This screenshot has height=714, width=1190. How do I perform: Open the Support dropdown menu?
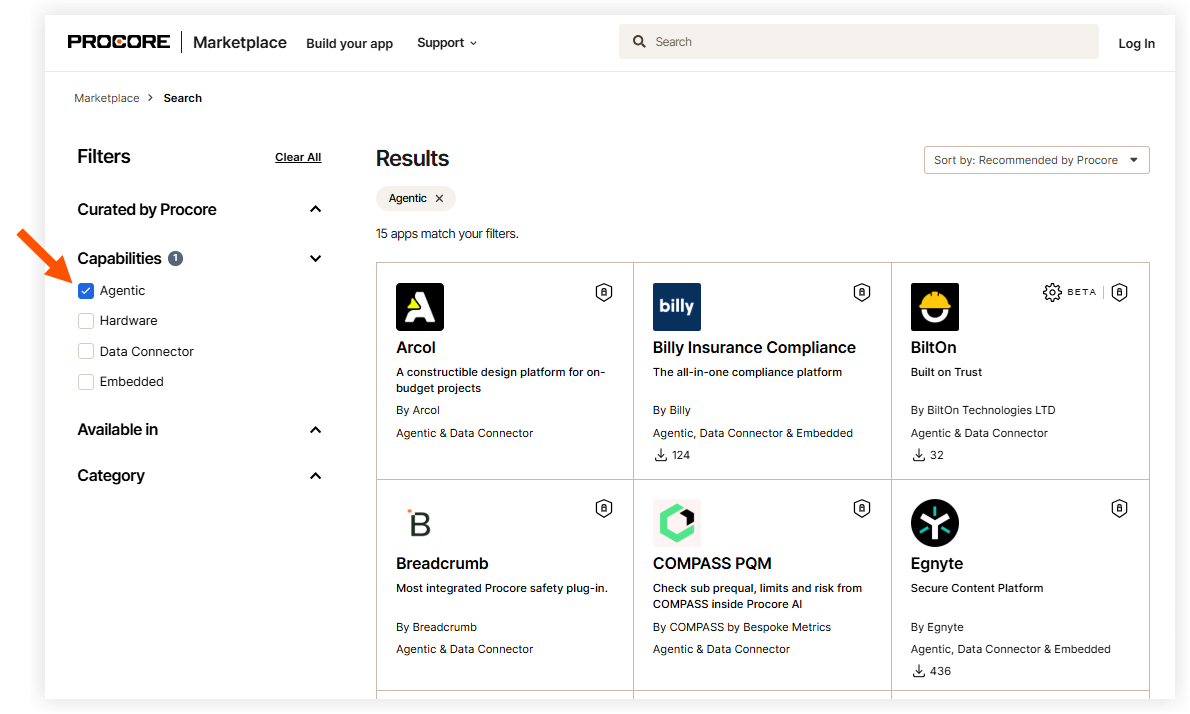[447, 43]
